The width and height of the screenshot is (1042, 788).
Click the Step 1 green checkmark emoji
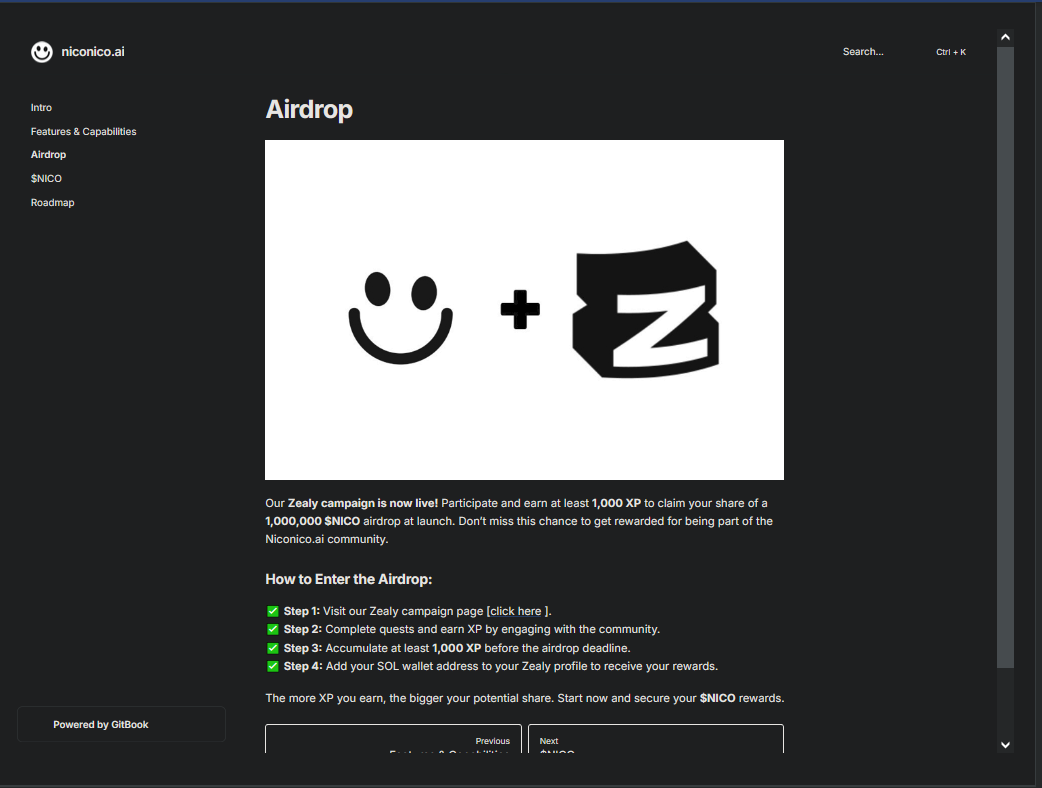pyautogui.click(x=272, y=611)
